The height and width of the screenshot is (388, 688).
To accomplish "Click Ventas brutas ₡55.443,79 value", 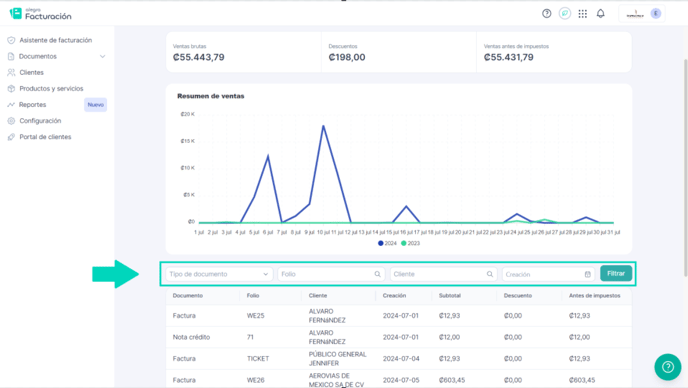I will pos(198,57).
